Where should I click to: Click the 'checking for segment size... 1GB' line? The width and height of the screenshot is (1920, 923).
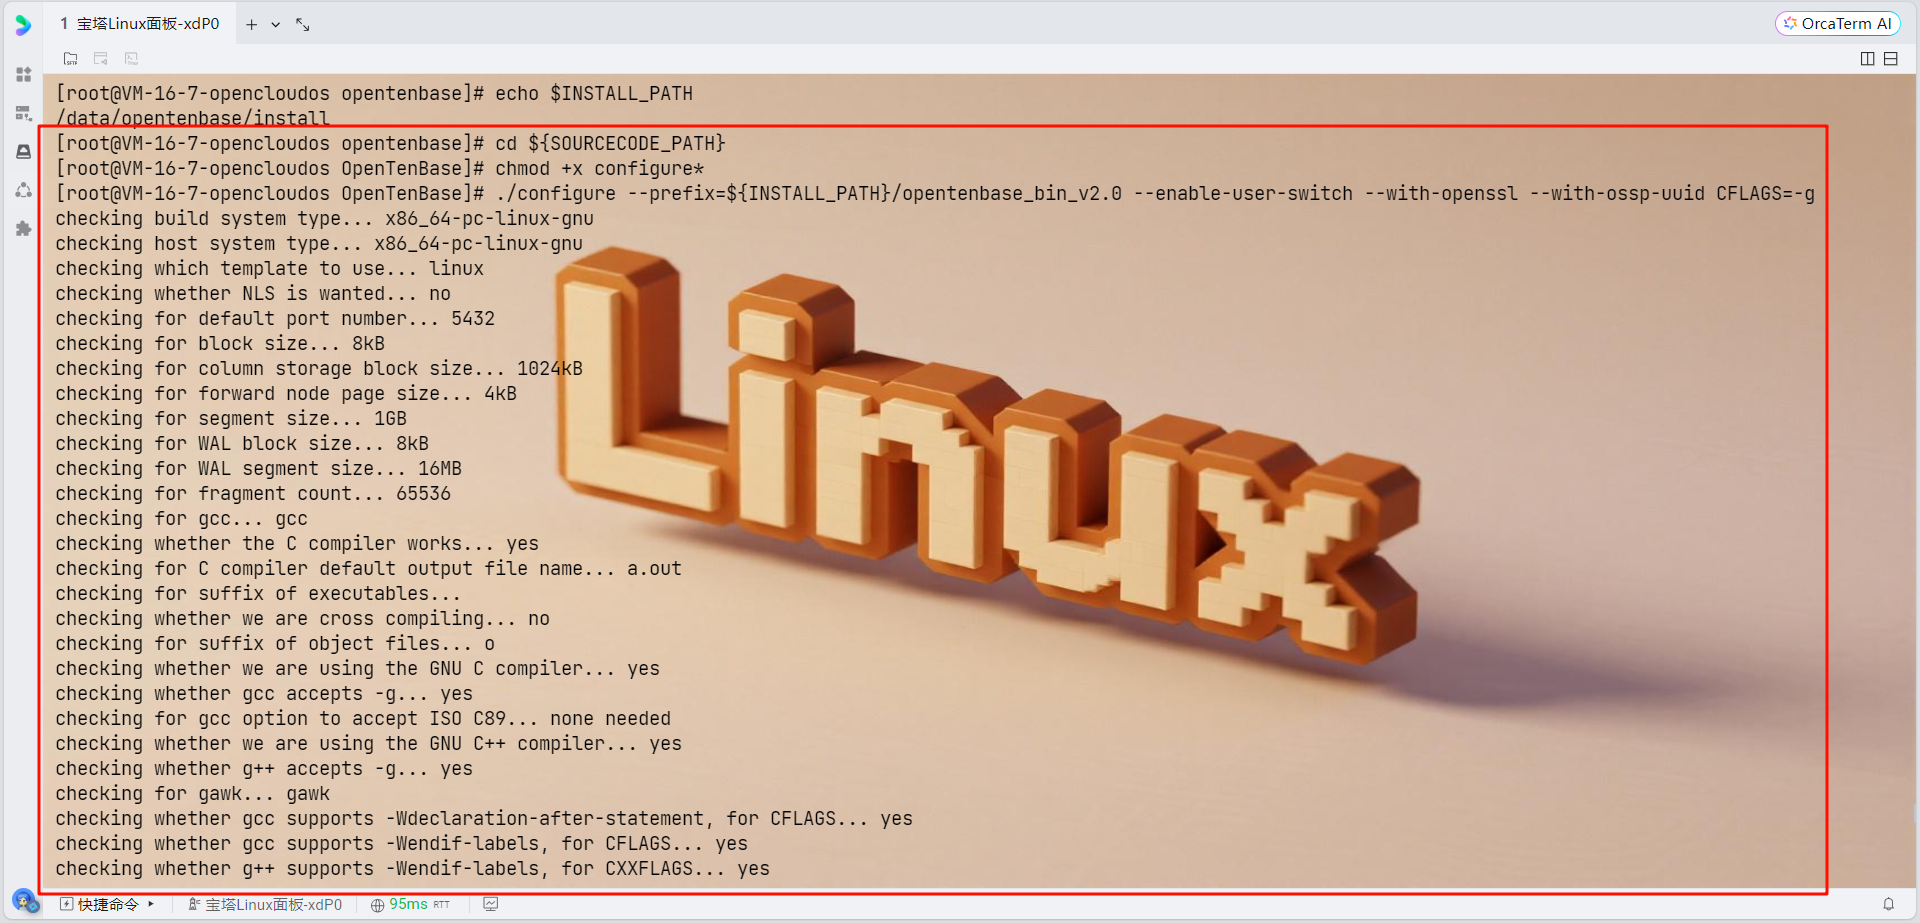click(231, 419)
